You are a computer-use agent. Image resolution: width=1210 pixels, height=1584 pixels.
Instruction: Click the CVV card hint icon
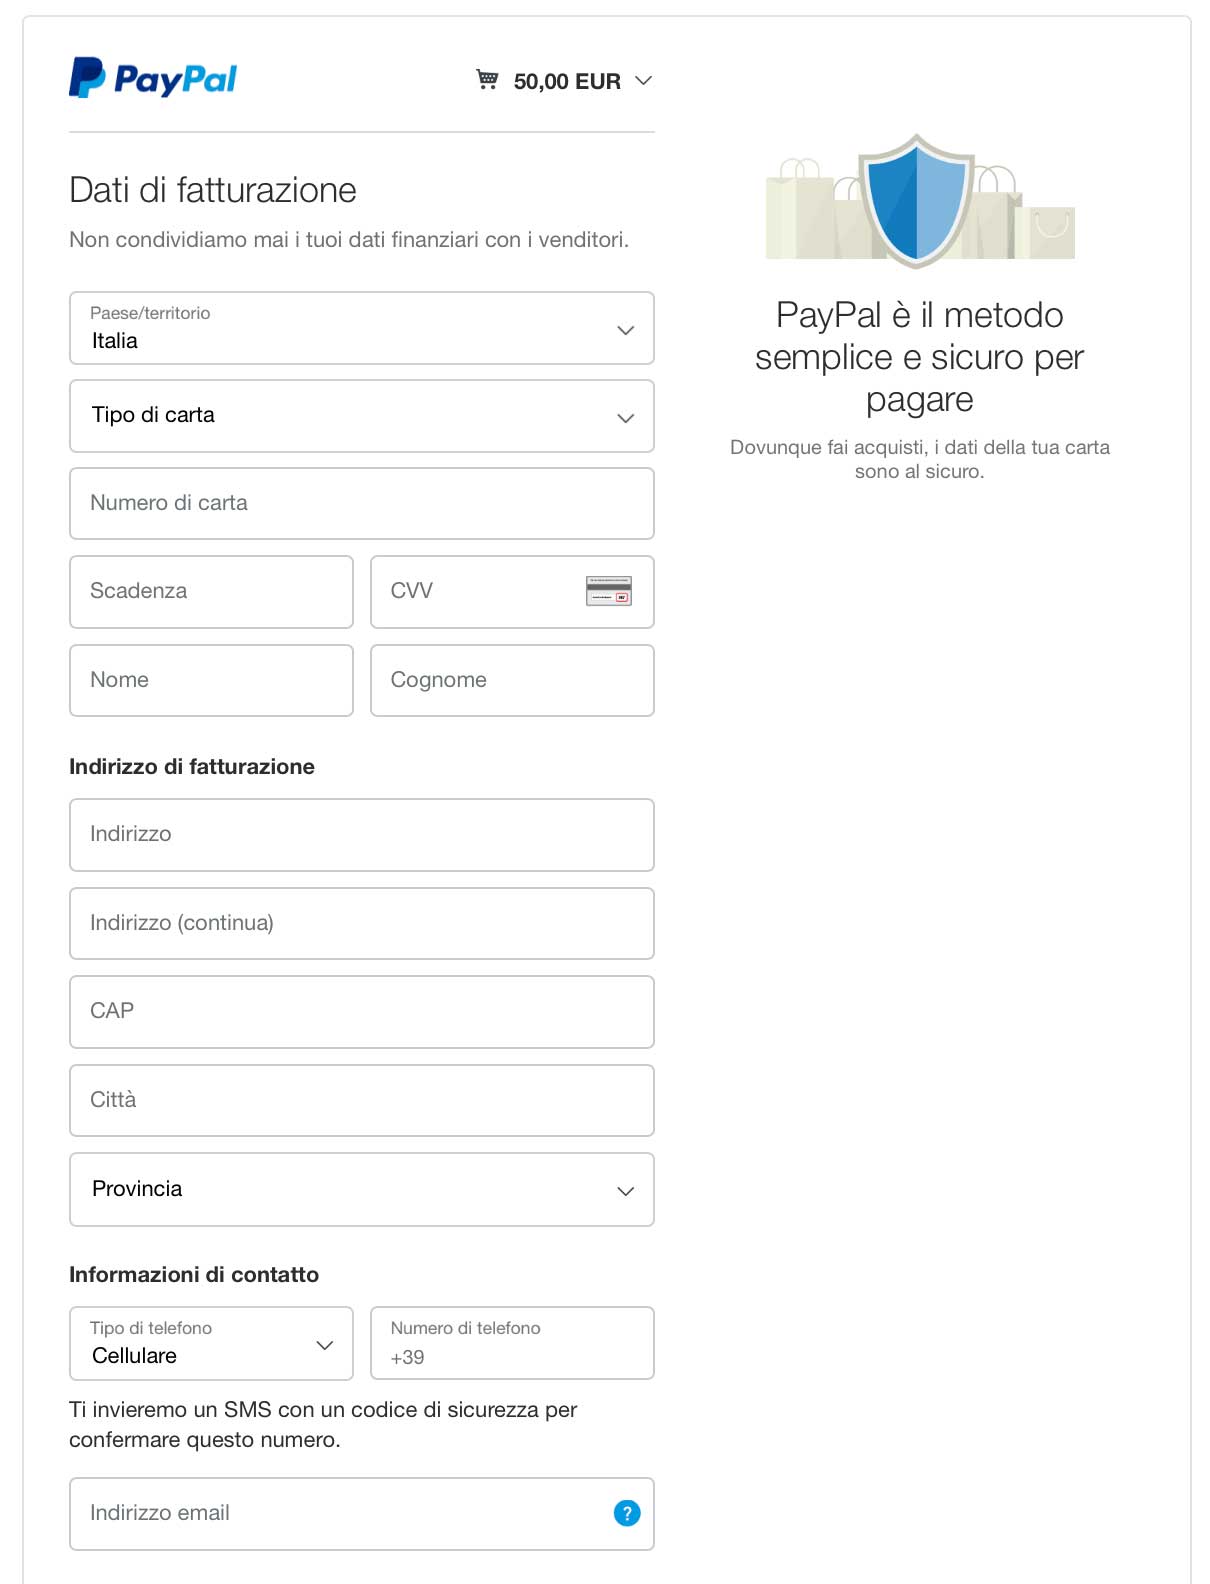click(x=608, y=591)
